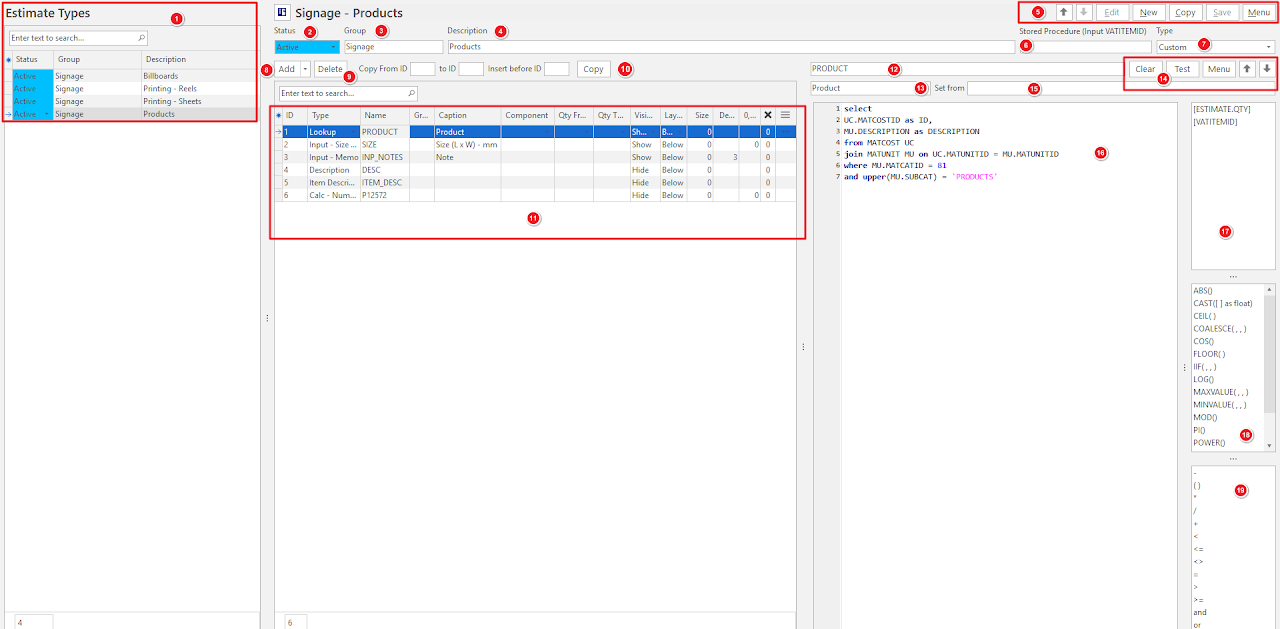Image resolution: width=1280 pixels, height=629 pixels.
Task: Click the Test button
Action: pos(1182,69)
